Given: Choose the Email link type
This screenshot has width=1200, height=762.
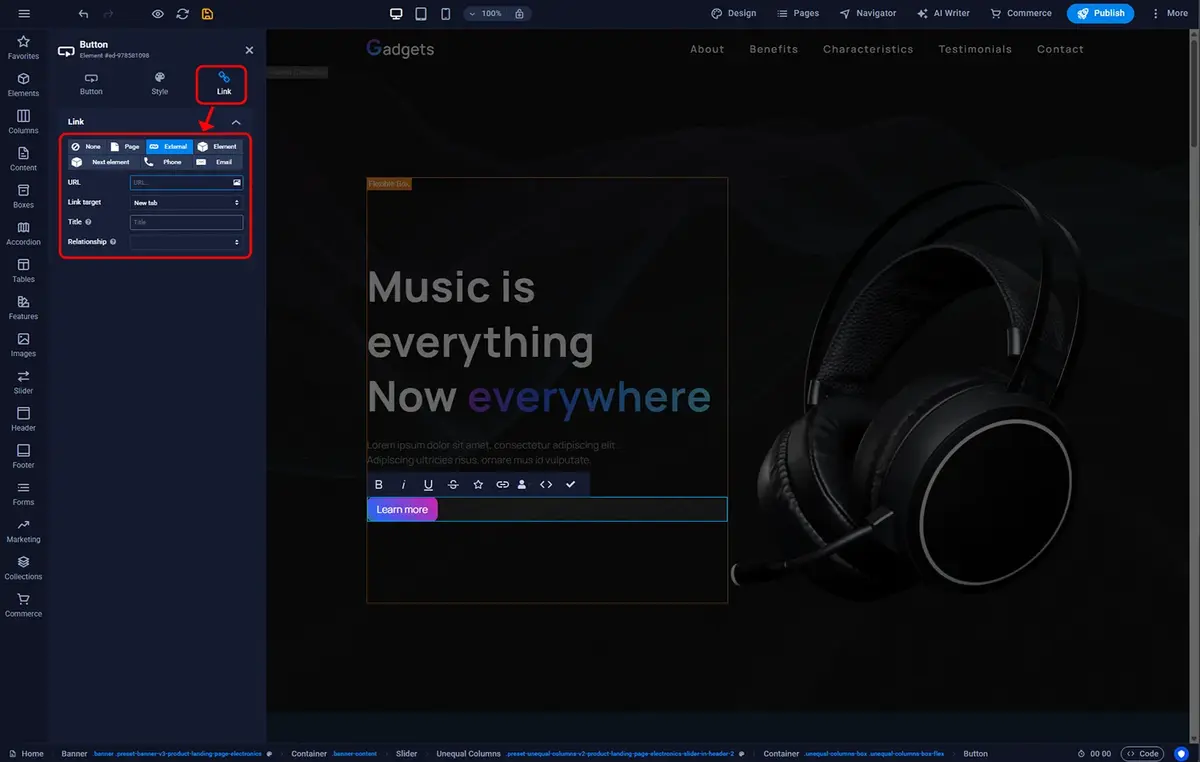Looking at the screenshot, I should [x=216, y=162].
